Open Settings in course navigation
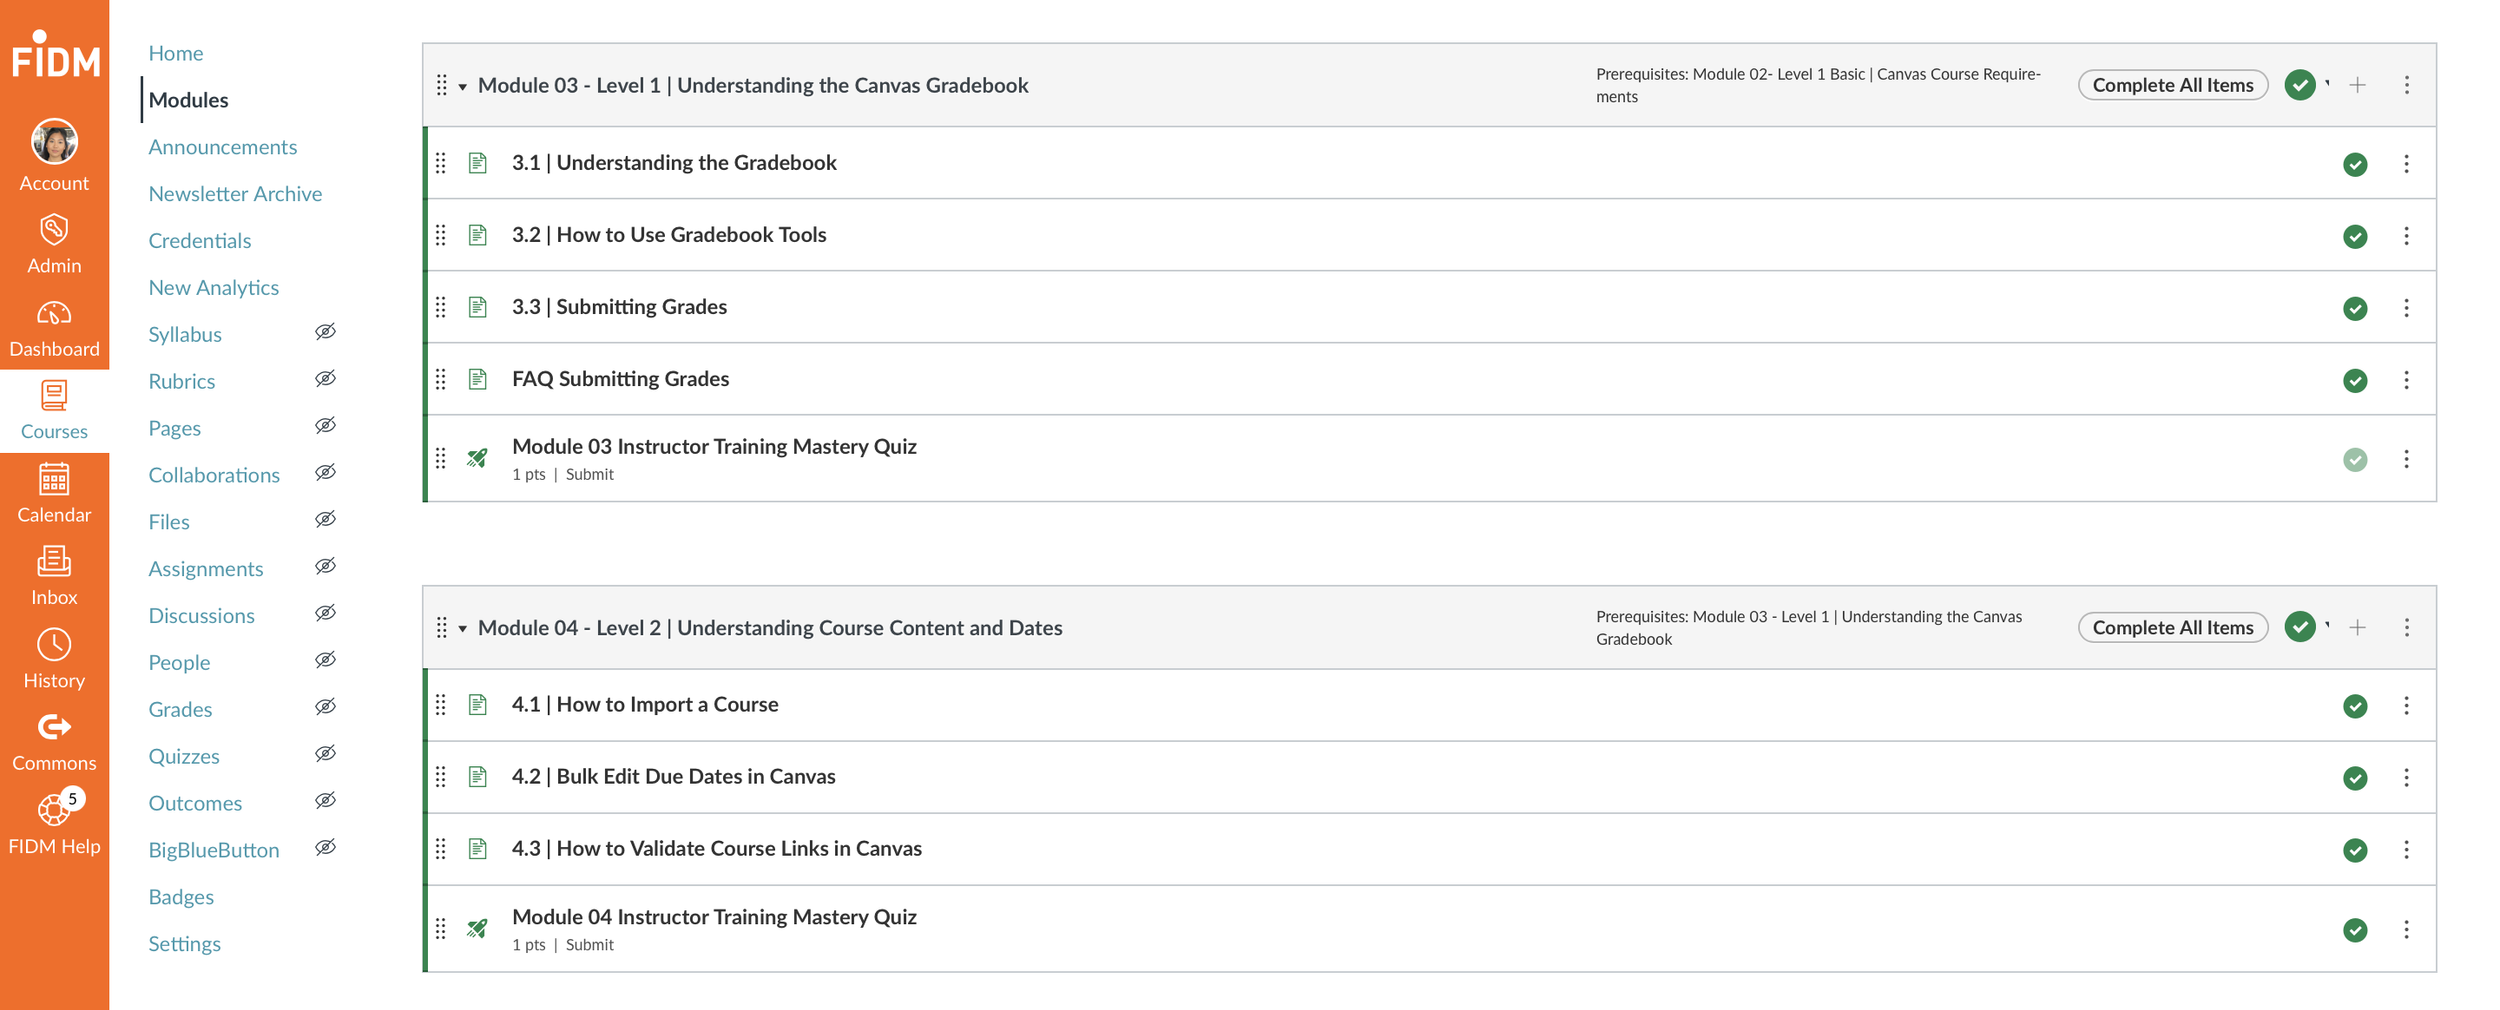 tap(184, 944)
